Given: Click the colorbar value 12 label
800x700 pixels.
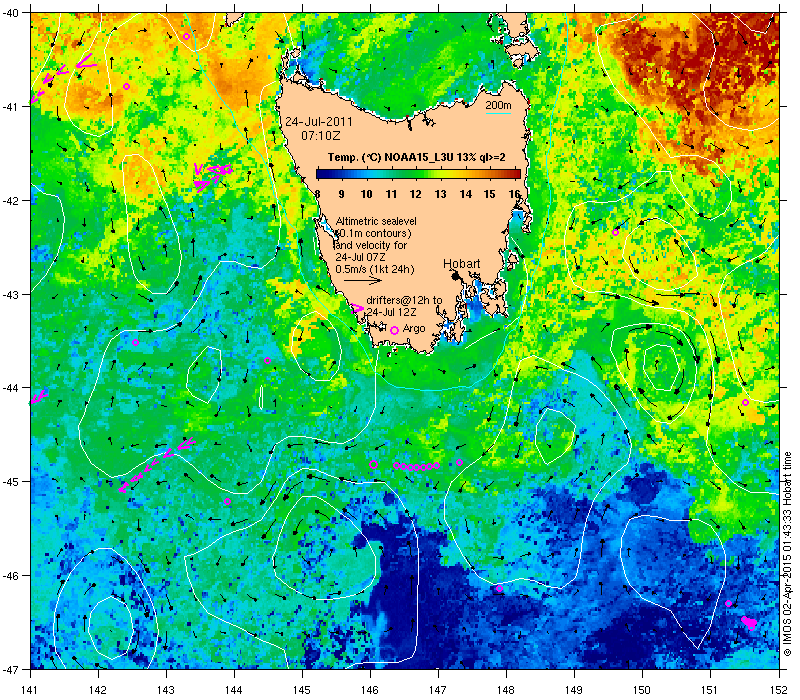Looking at the screenshot, I should click(x=416, y=194).
